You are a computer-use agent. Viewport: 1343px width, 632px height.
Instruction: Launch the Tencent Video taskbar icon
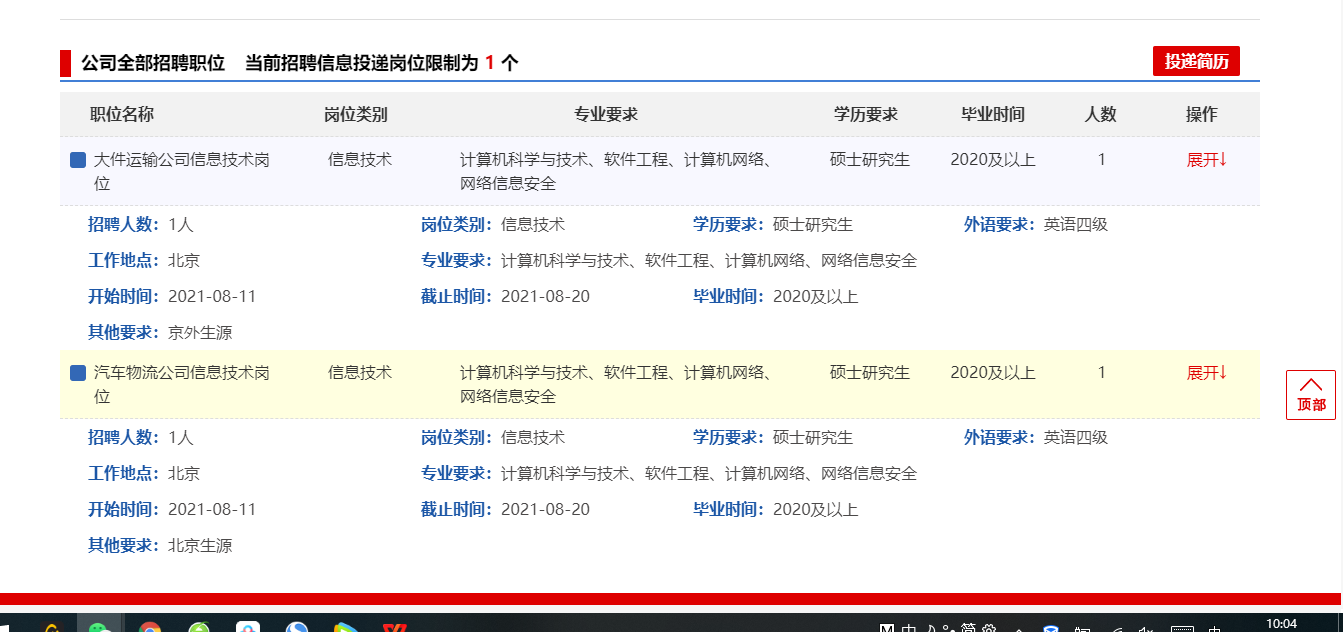click(345, 627)
